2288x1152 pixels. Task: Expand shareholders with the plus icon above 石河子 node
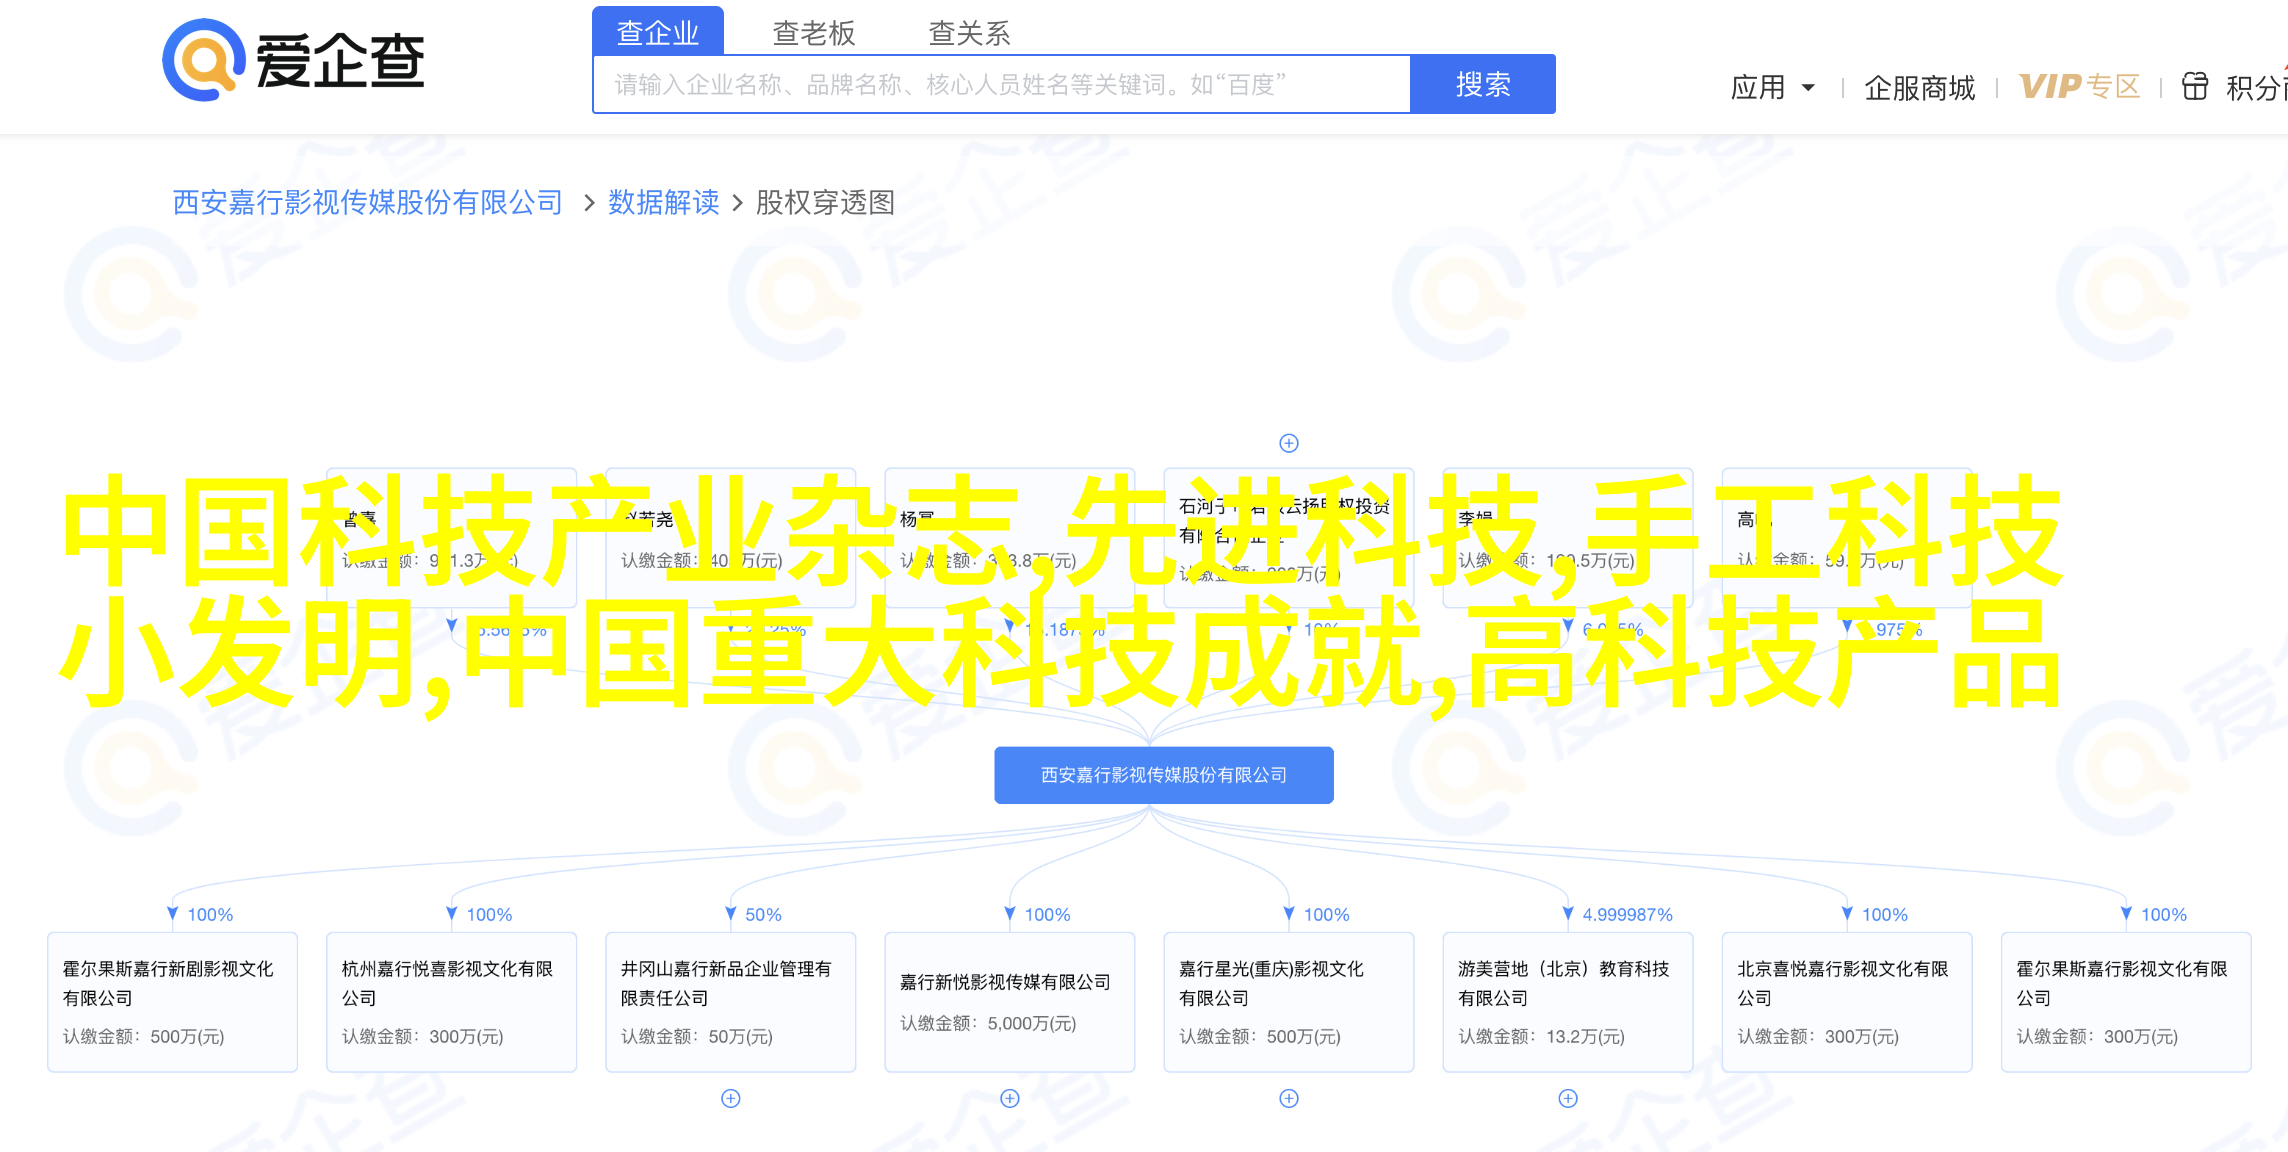point(1289,443)
